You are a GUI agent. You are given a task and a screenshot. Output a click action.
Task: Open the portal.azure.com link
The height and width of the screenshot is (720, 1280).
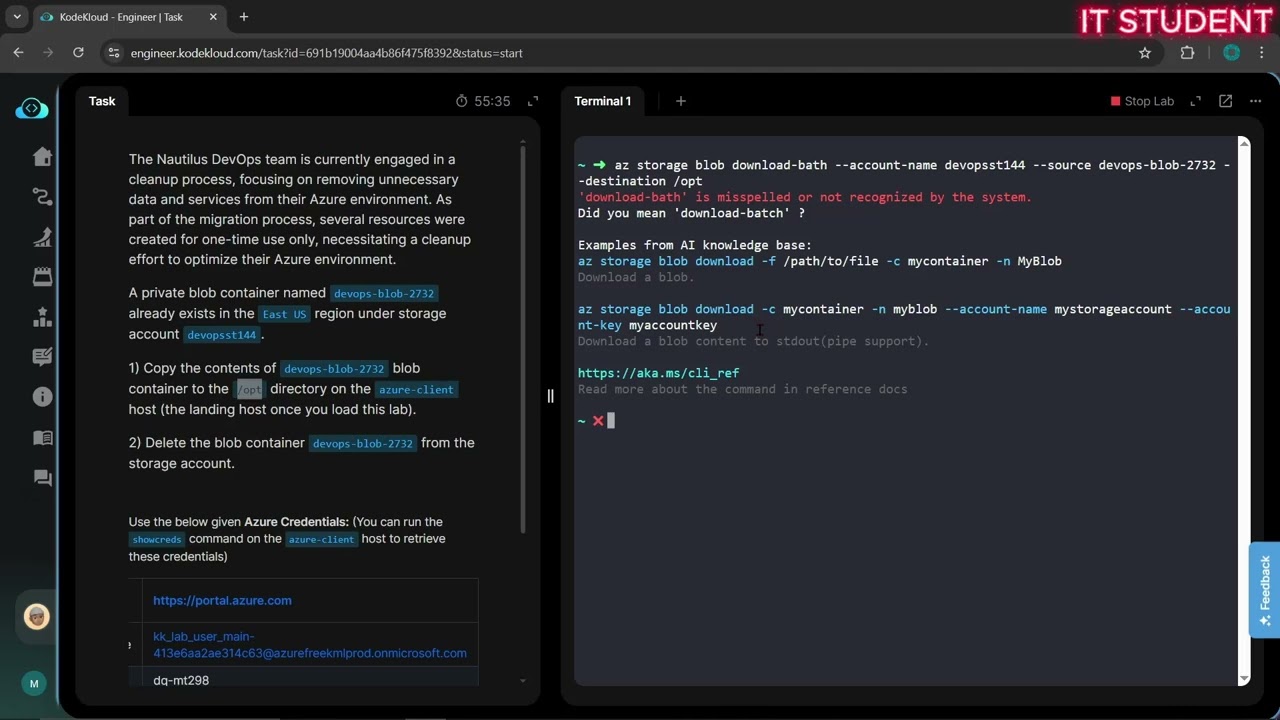click(222, 600)
